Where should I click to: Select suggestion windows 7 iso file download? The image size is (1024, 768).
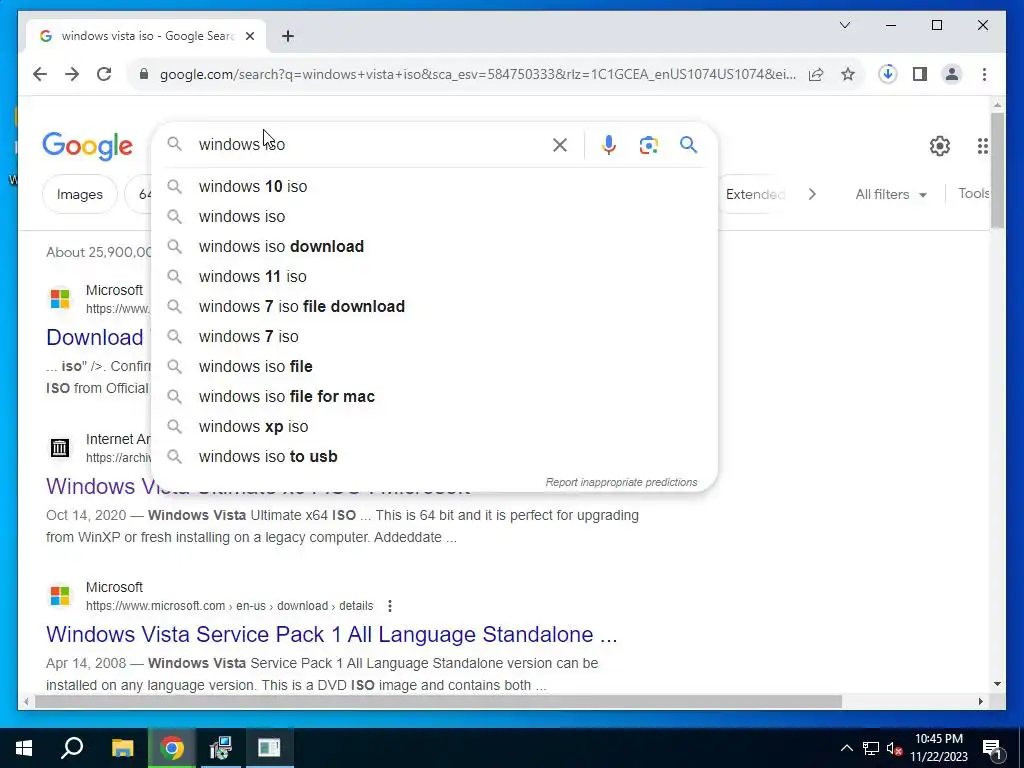click(434, 306)
